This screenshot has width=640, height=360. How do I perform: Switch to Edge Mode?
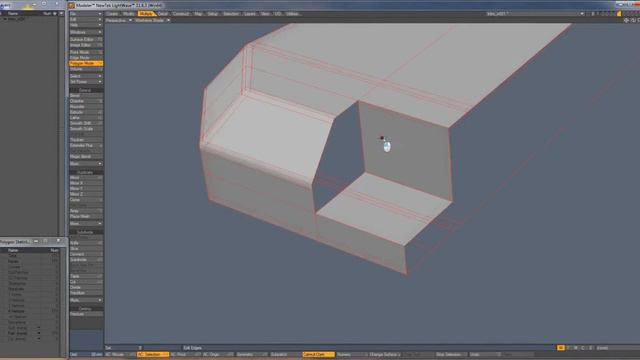(x=86, y=58)
